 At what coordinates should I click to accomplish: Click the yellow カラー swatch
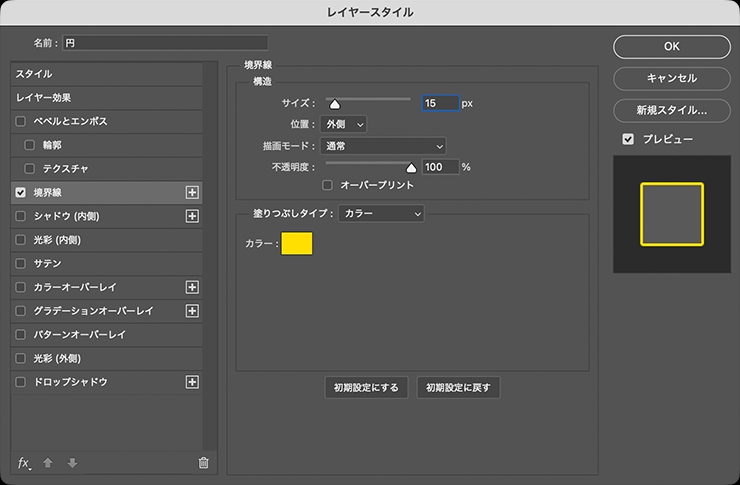(x=297, y=243)
